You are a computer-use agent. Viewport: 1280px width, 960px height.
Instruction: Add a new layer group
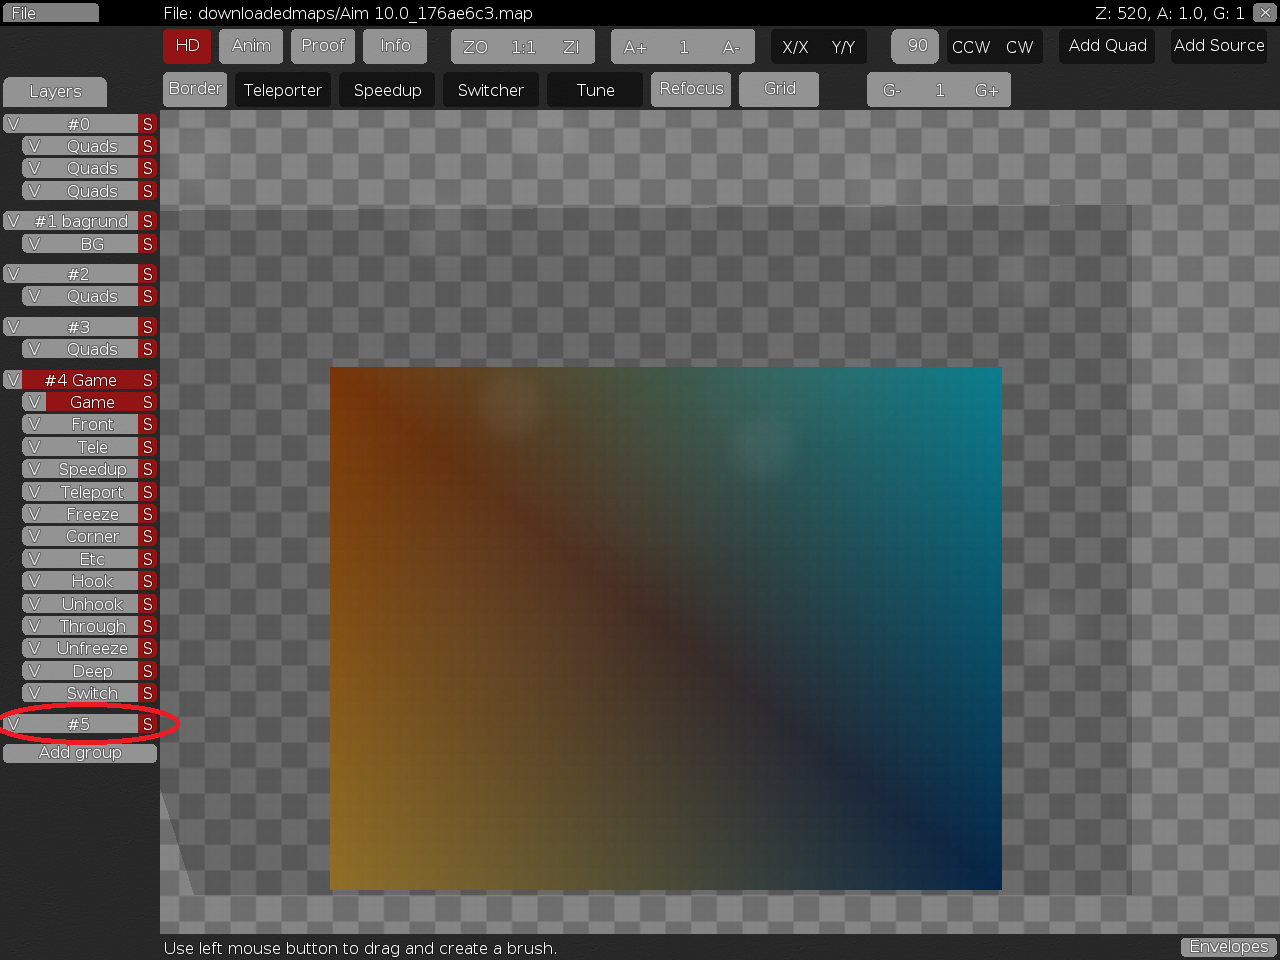click(80, 753)
